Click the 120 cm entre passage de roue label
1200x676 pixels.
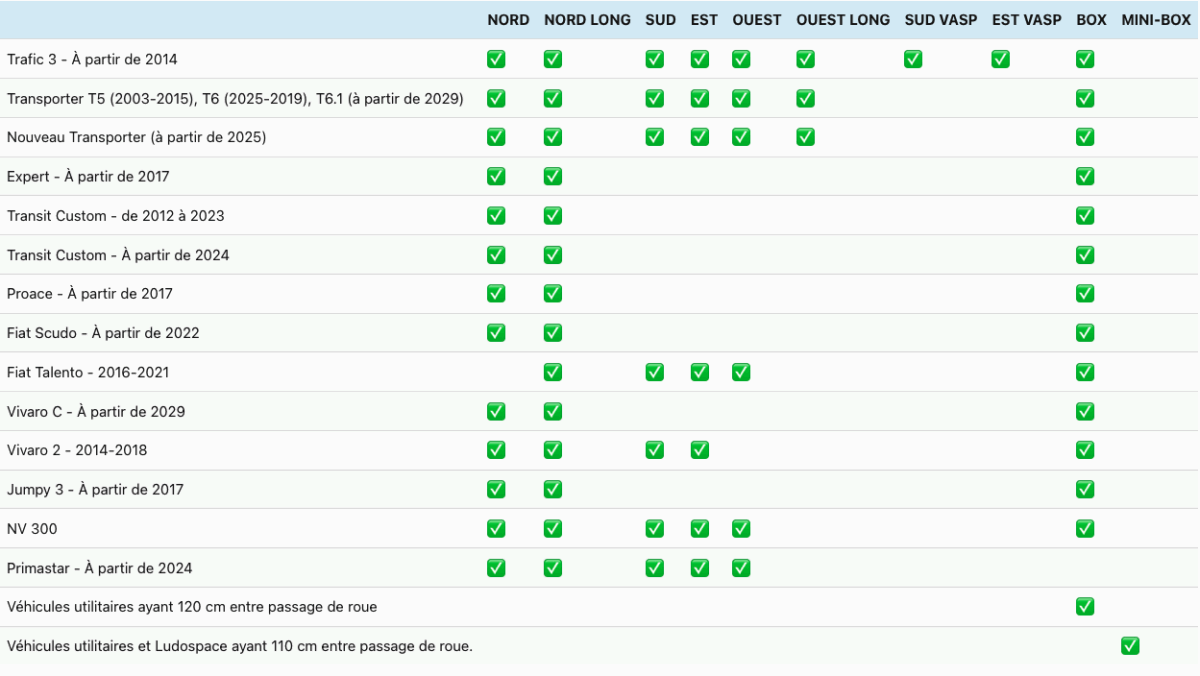click(x=192, y=607)
